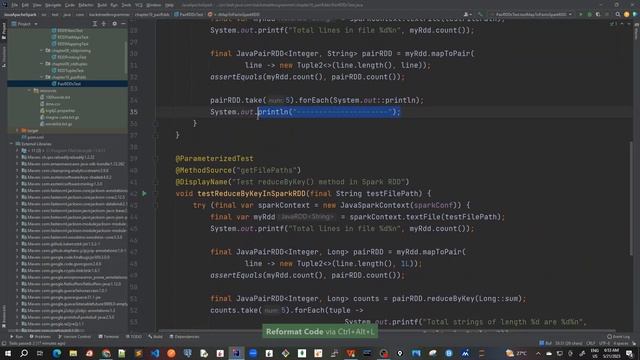Open Task View in taskbar
This screenshot has width=640, height=360.
40,353
